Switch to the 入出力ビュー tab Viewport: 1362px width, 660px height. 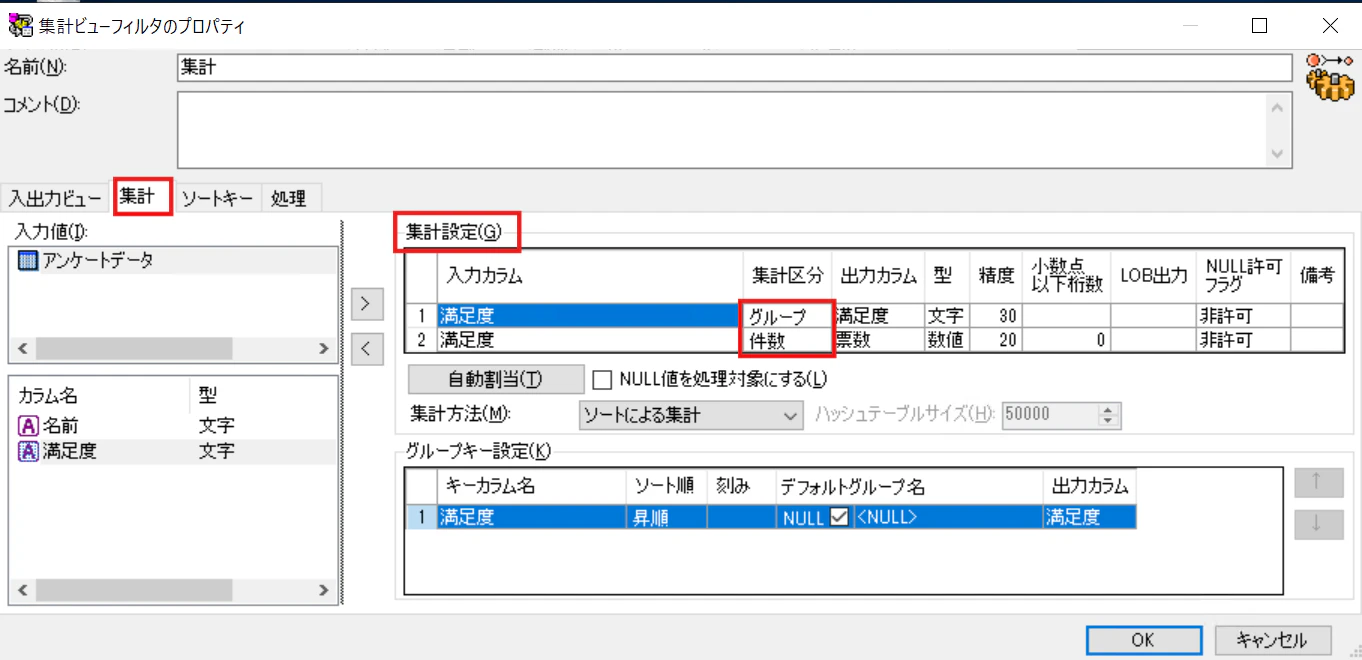[56, 198]
